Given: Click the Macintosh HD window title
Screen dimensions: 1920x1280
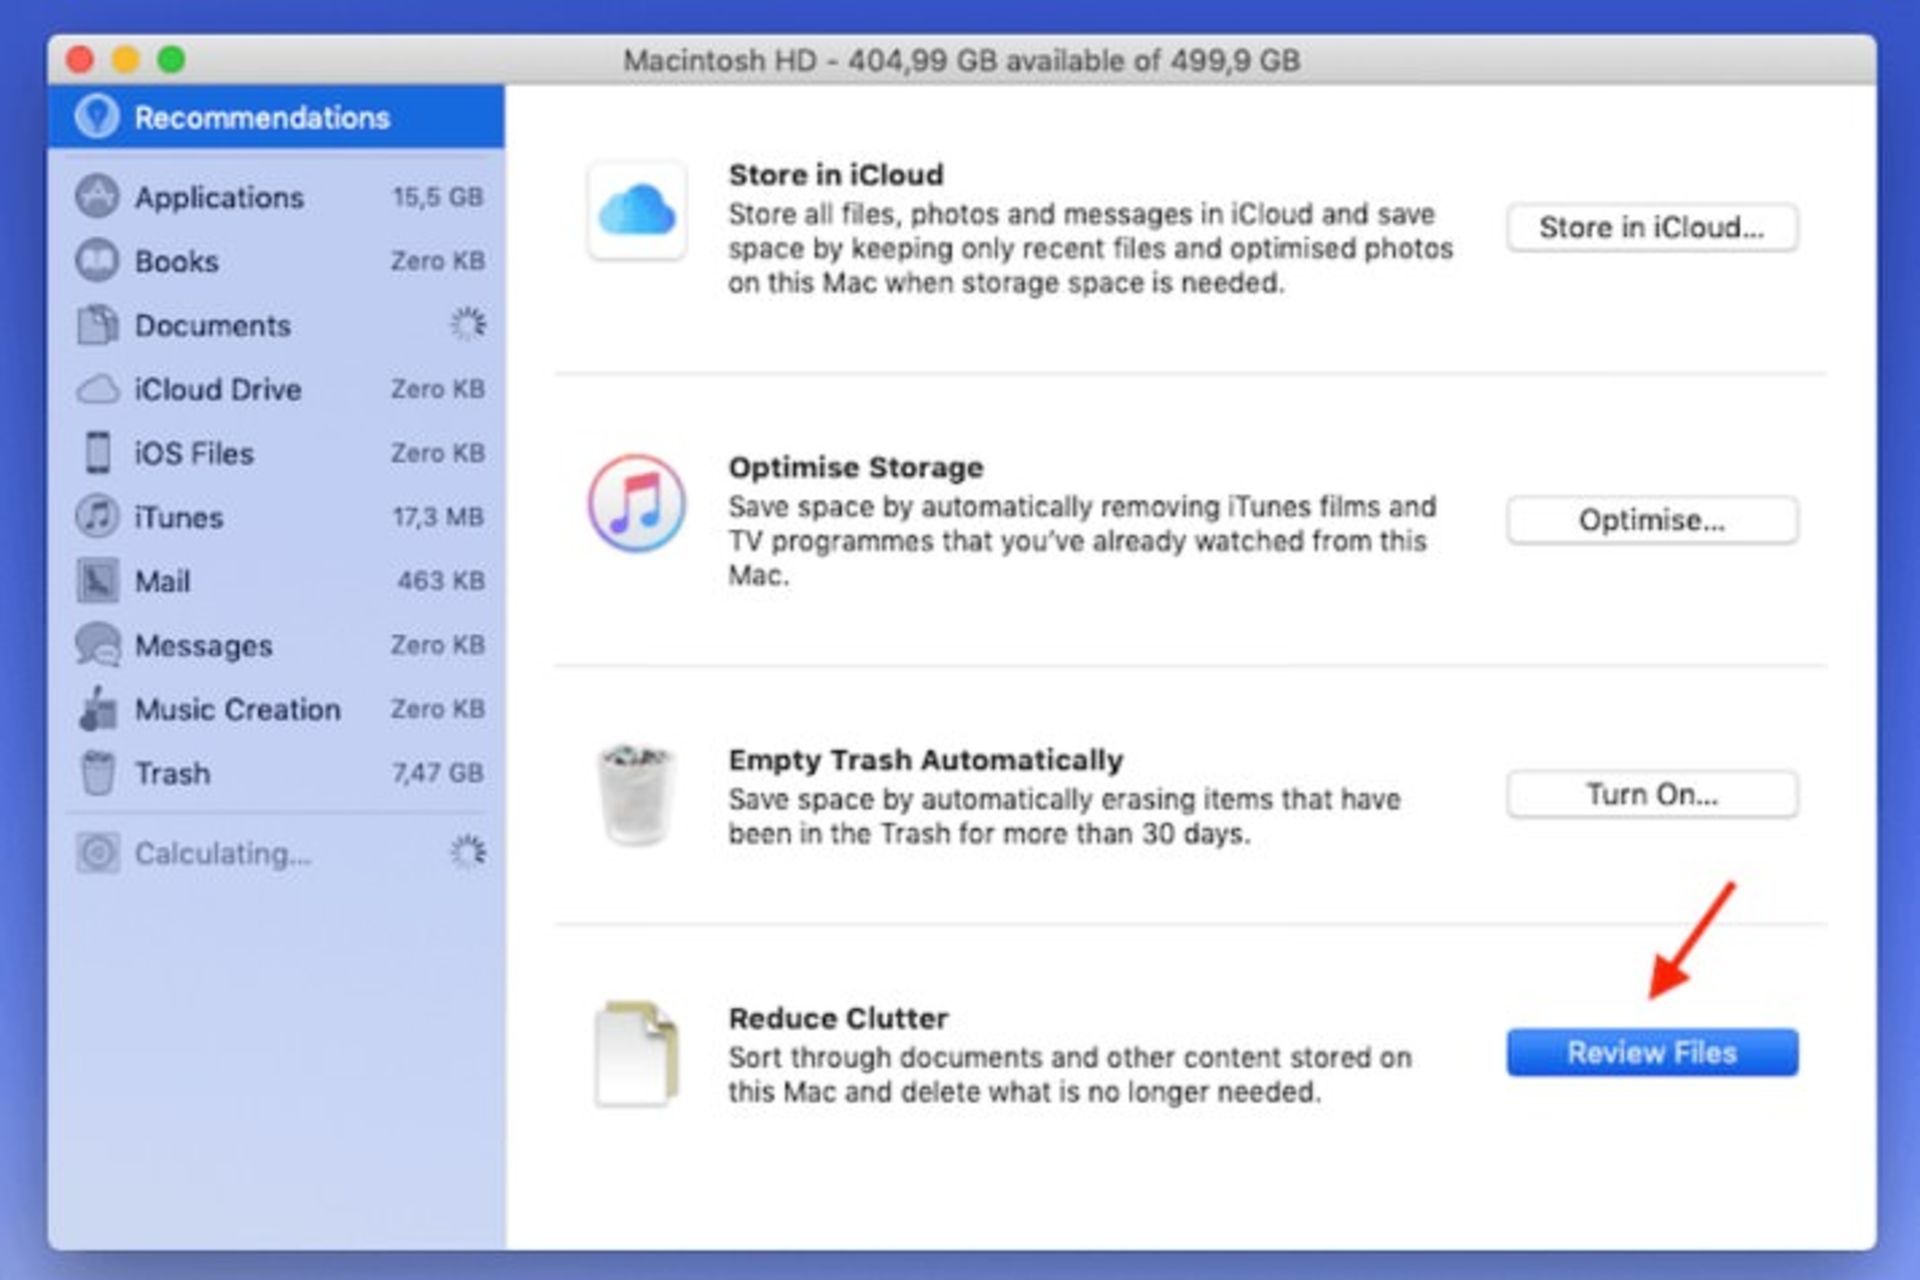Looking at the screenshot, I should (961, 61).
